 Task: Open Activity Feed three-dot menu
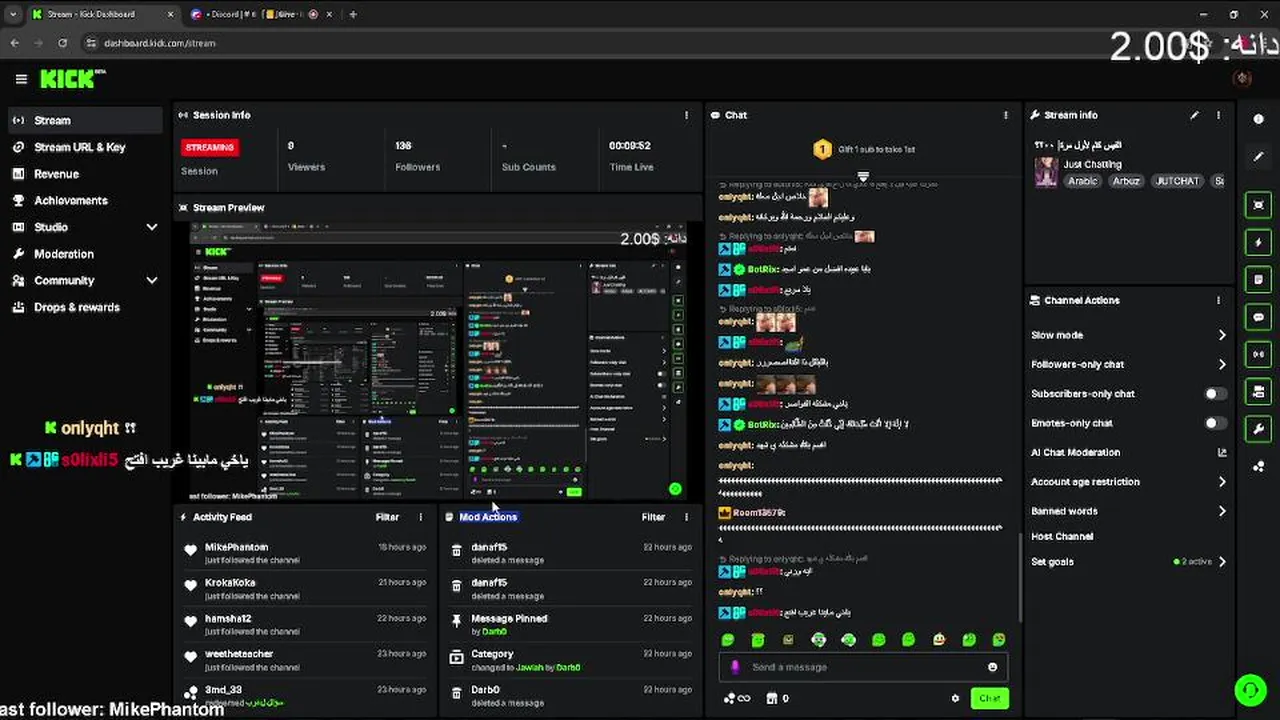tap(420, 517)
